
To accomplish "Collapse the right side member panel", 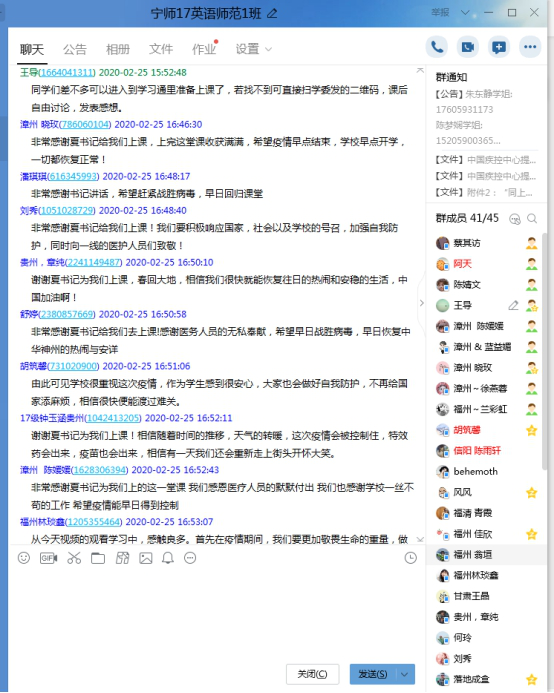I will coord(421,303).
